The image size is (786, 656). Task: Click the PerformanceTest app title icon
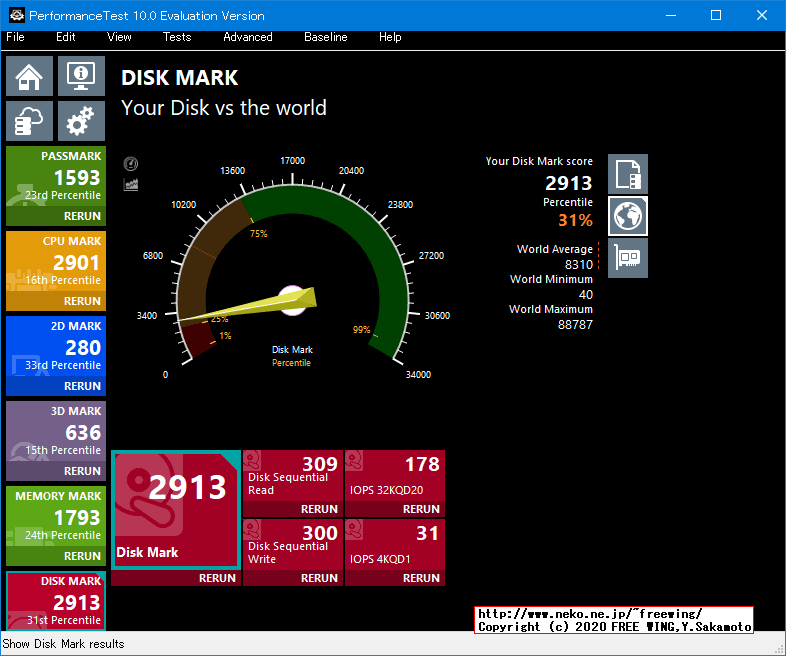17,15
